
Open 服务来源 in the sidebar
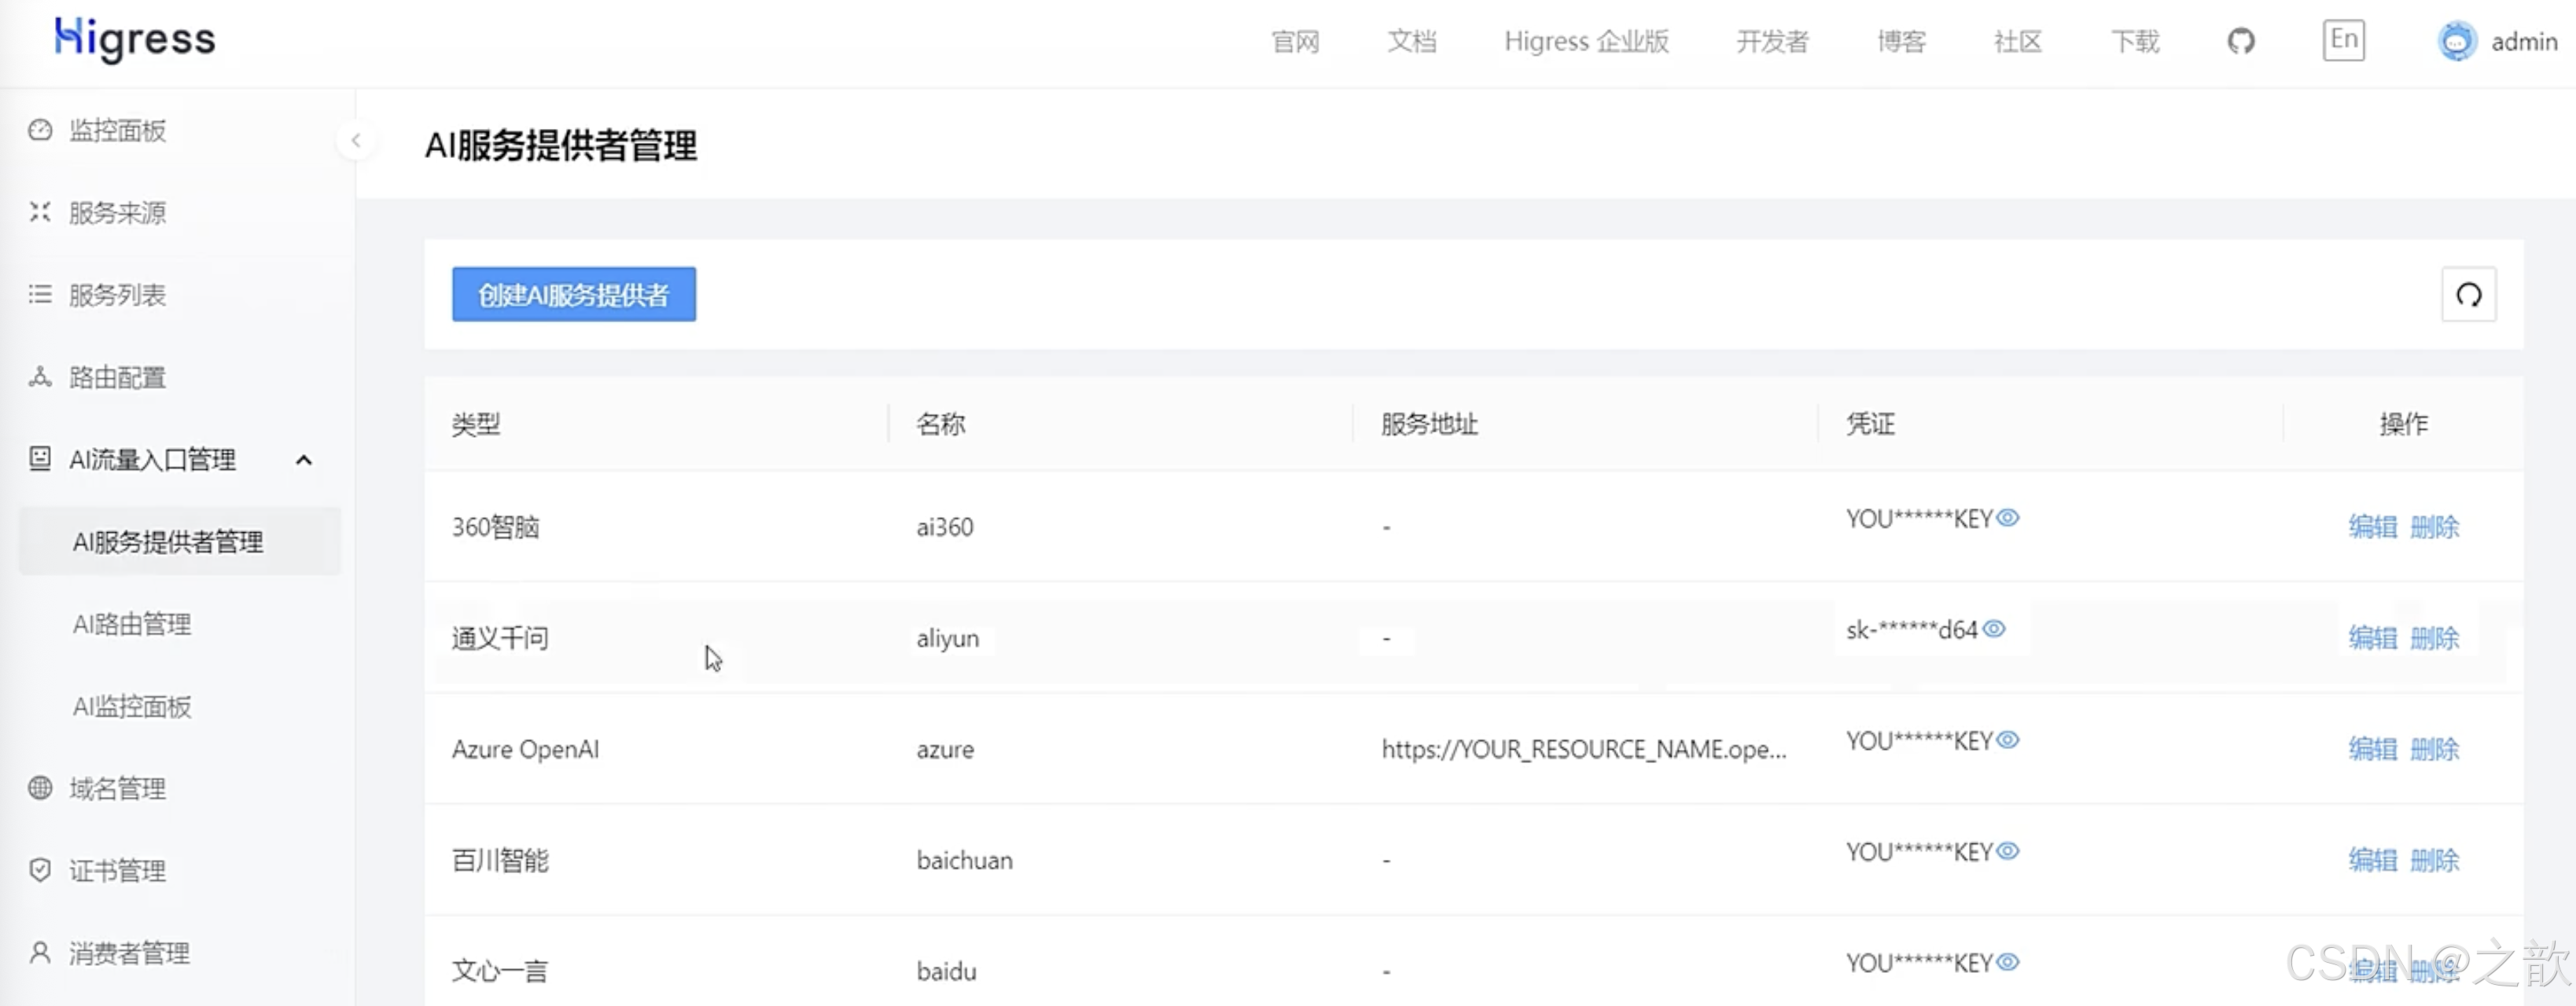[117, 213]
